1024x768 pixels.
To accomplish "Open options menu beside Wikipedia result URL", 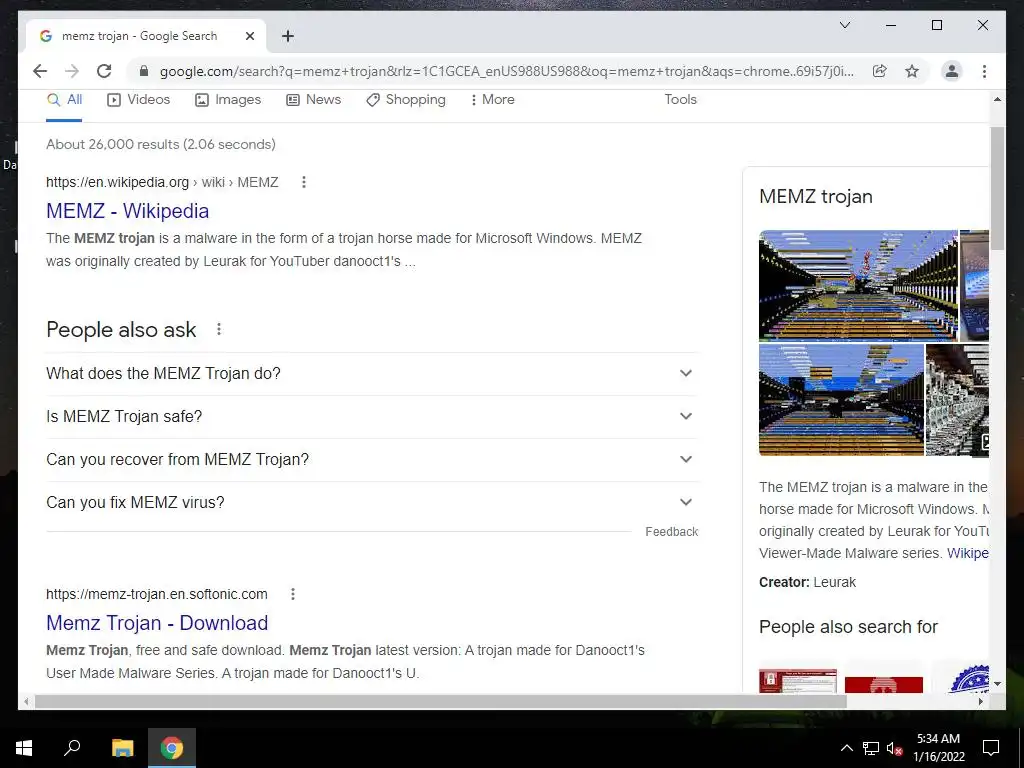I will tap(304, 182).
